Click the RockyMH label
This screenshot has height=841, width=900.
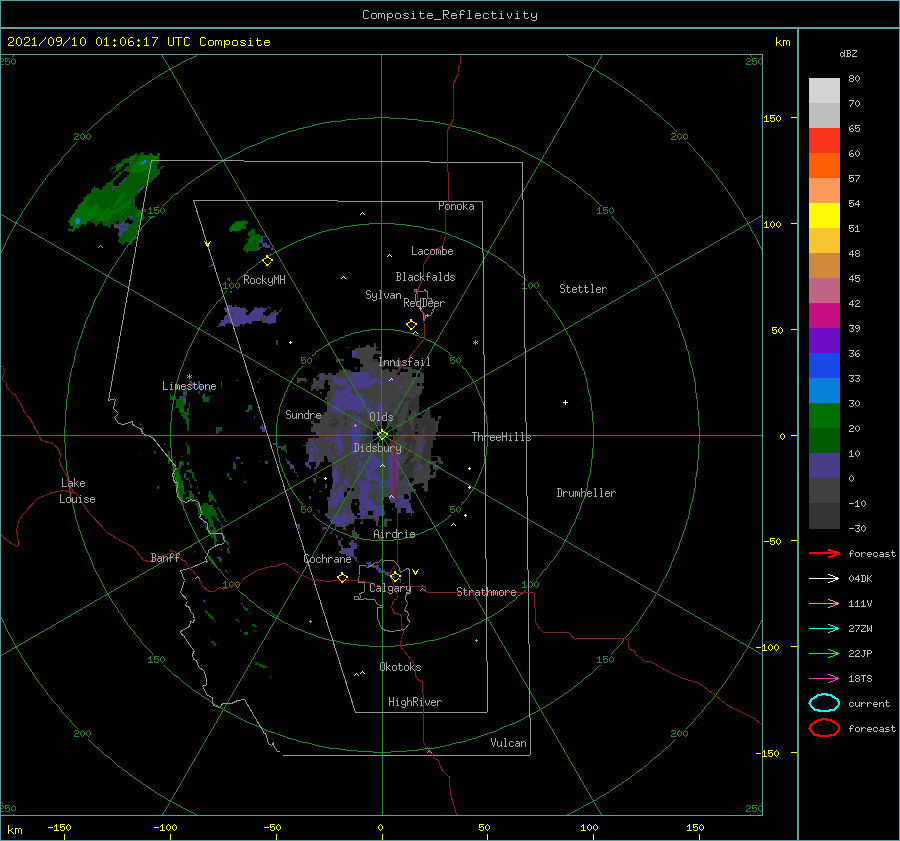click(264, 280)
